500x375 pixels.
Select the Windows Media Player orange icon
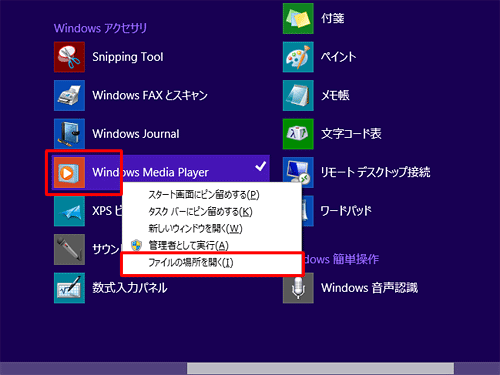pyautogui.click(x=69, y=172)
